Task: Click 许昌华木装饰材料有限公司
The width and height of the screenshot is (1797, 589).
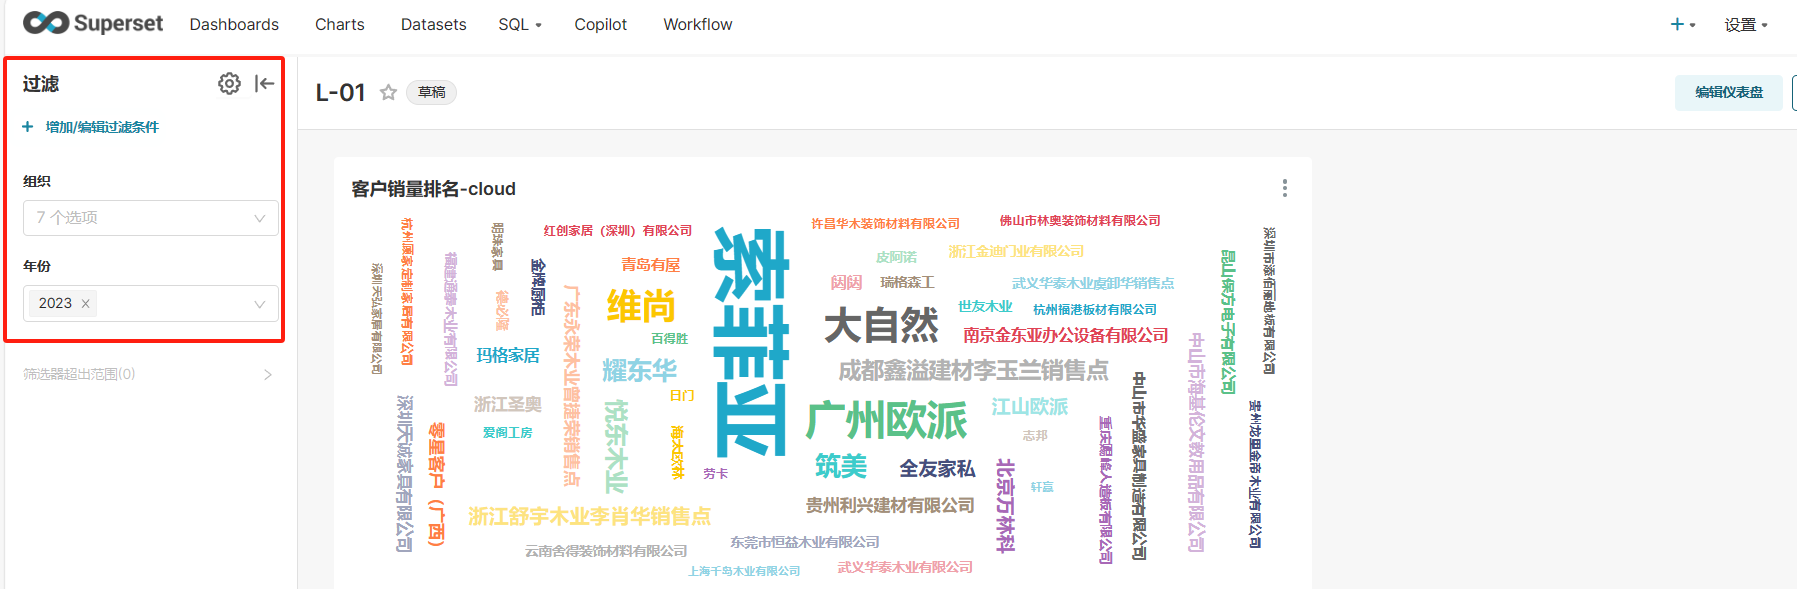Action: [886, 223]
